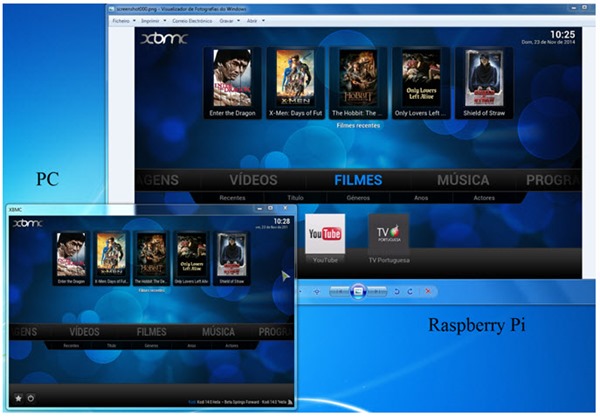
Task: Click the photo viewer title bar text
Action: pos(182,9)
